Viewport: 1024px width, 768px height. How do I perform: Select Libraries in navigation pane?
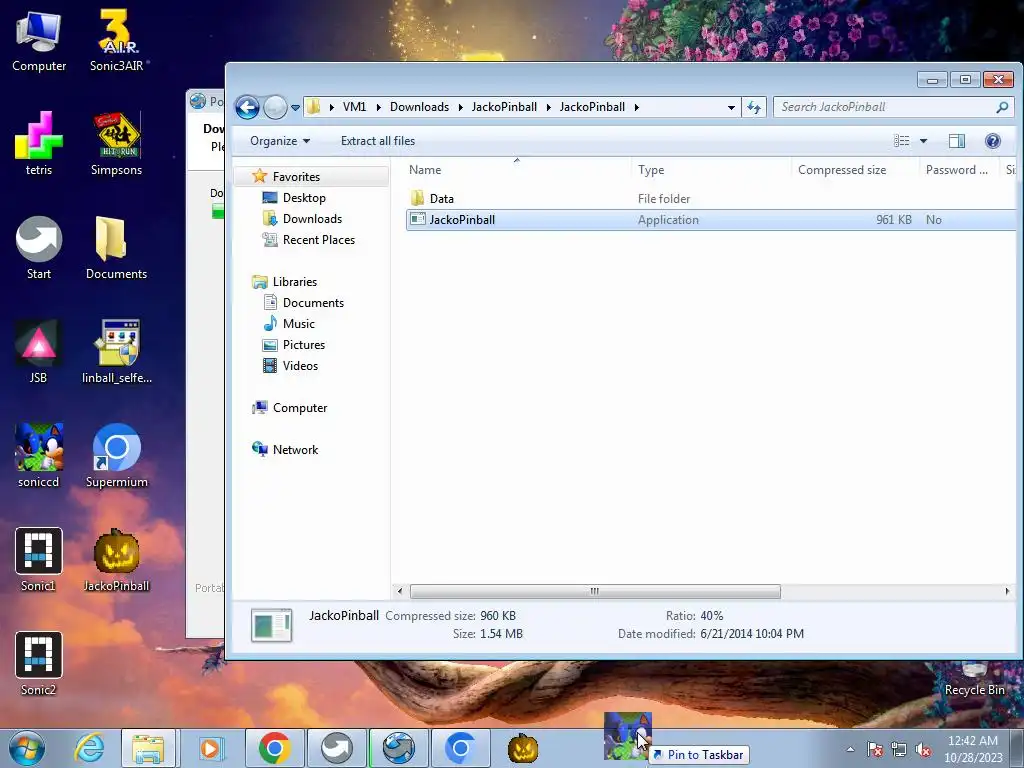pyautogui.click(x=295, y=282)
